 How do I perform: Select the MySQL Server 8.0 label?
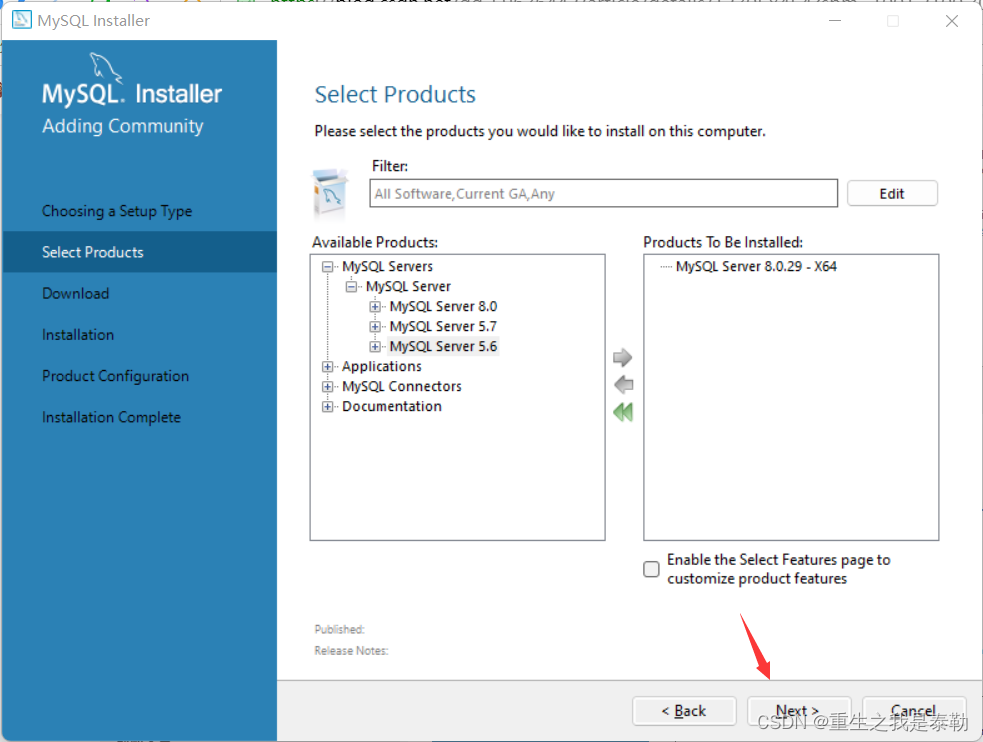point(443,306)
